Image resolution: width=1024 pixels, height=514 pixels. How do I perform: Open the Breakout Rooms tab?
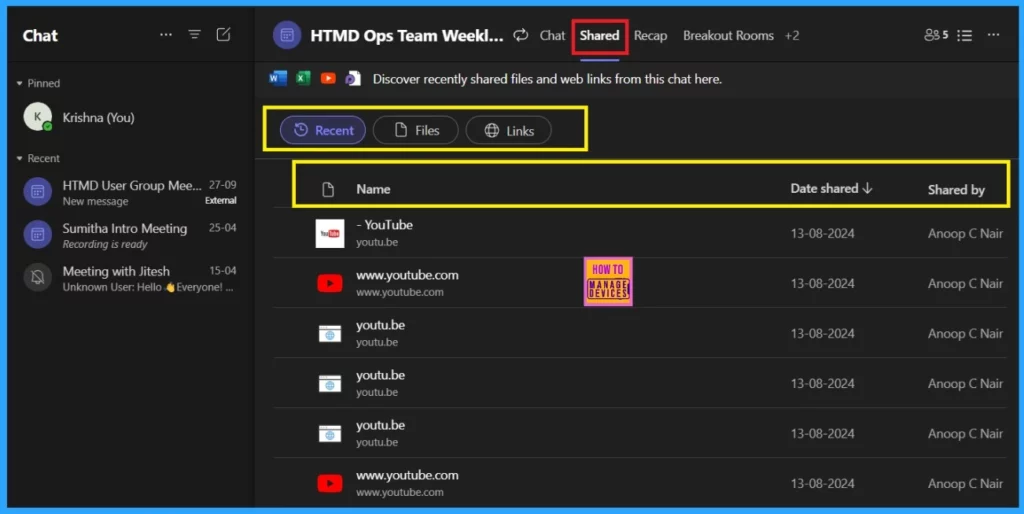pos(728,35)
